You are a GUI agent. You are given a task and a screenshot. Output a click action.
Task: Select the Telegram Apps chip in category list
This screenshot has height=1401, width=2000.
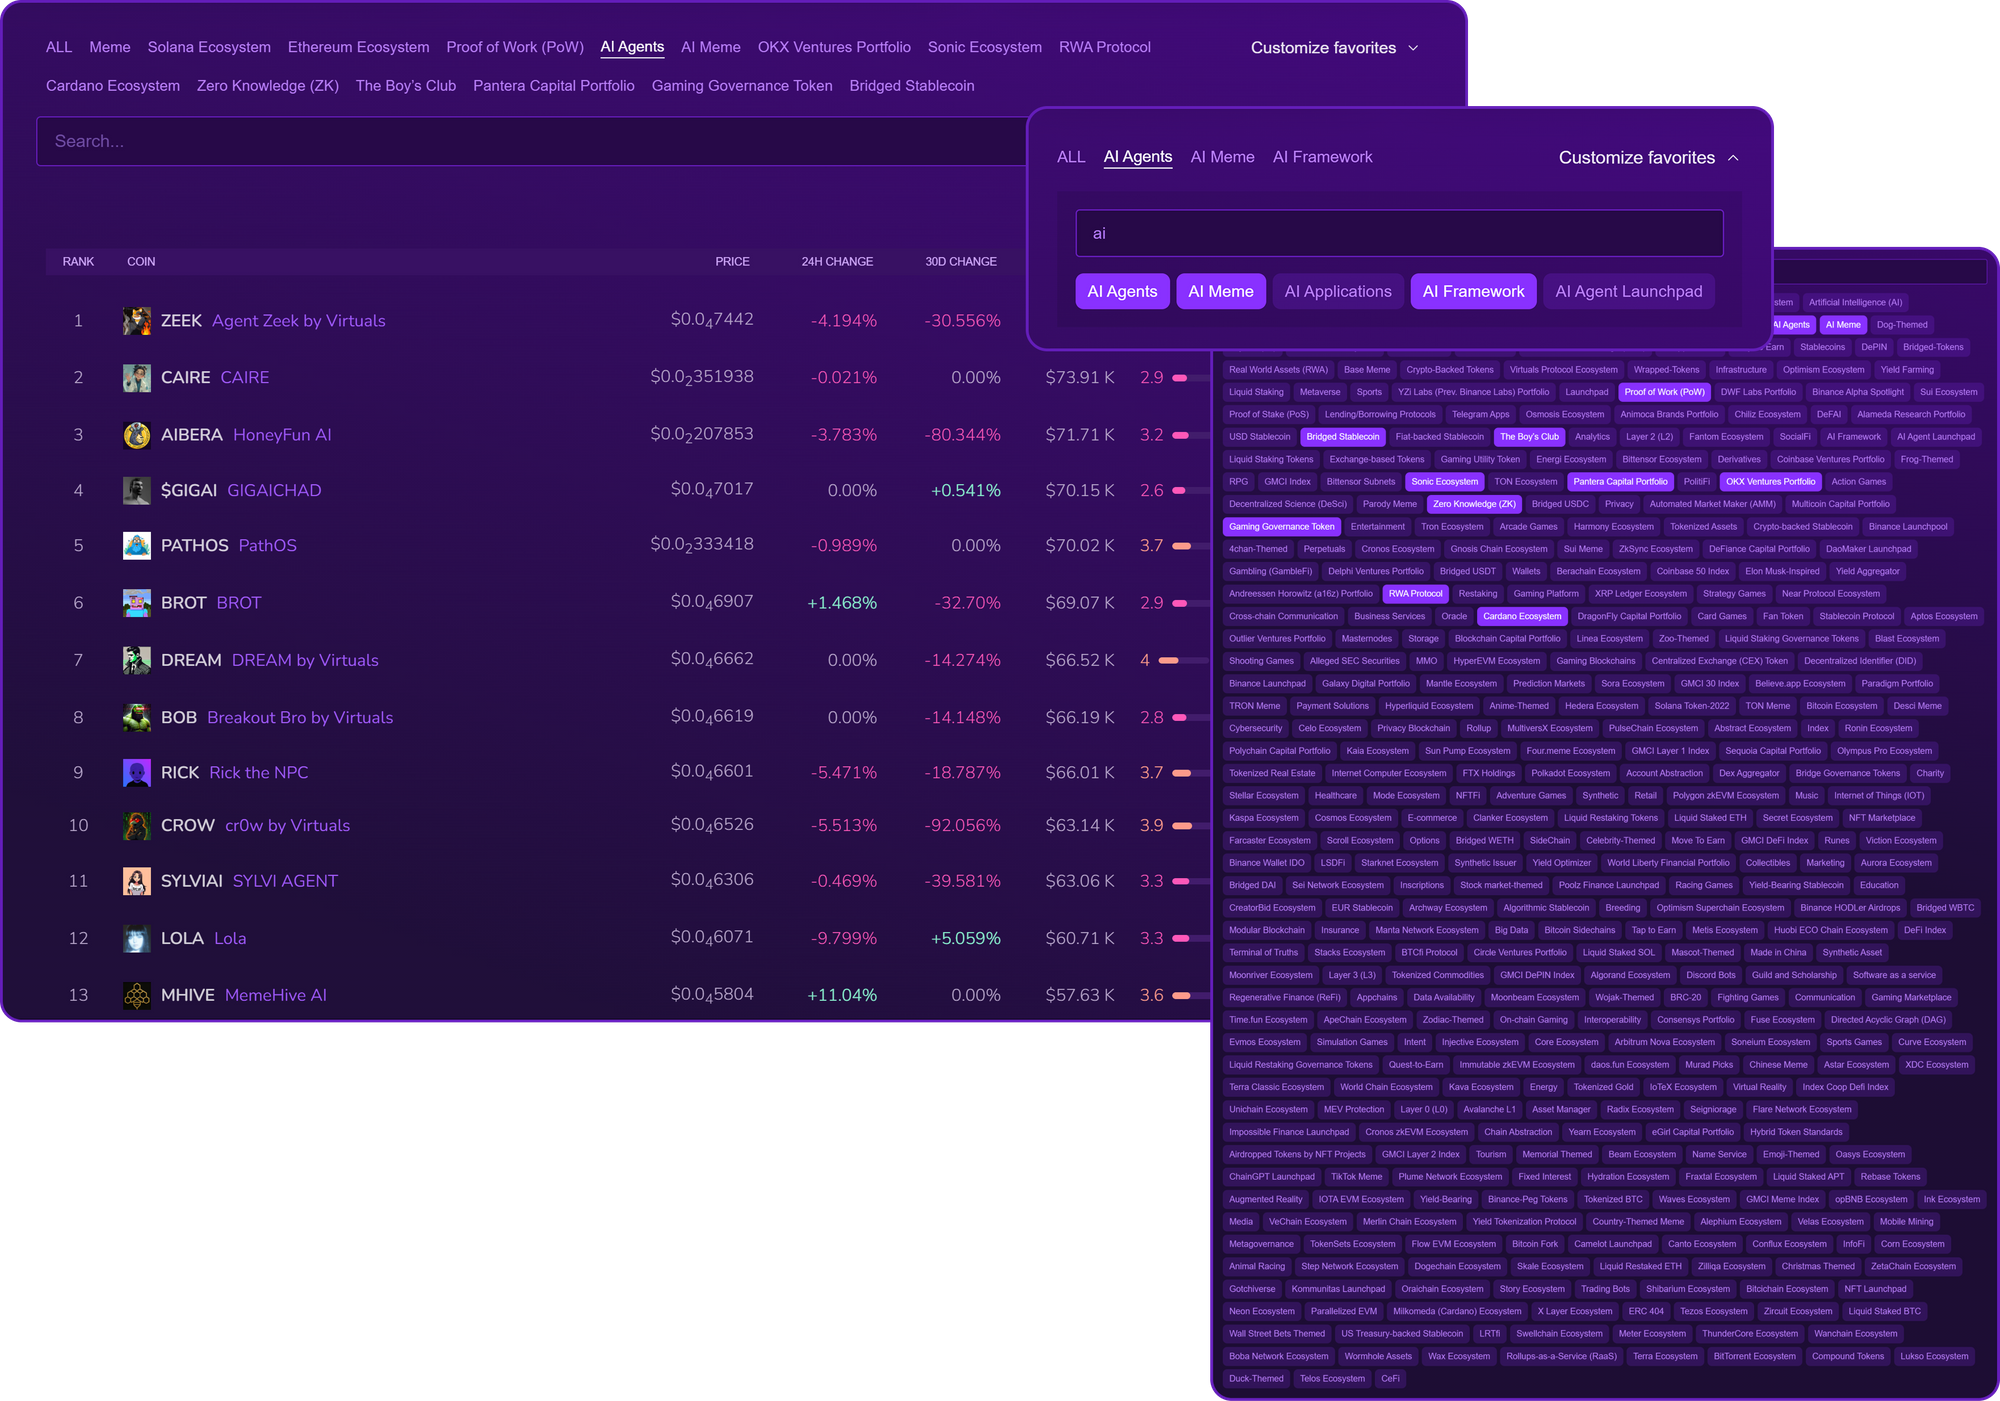(1480, 415)
